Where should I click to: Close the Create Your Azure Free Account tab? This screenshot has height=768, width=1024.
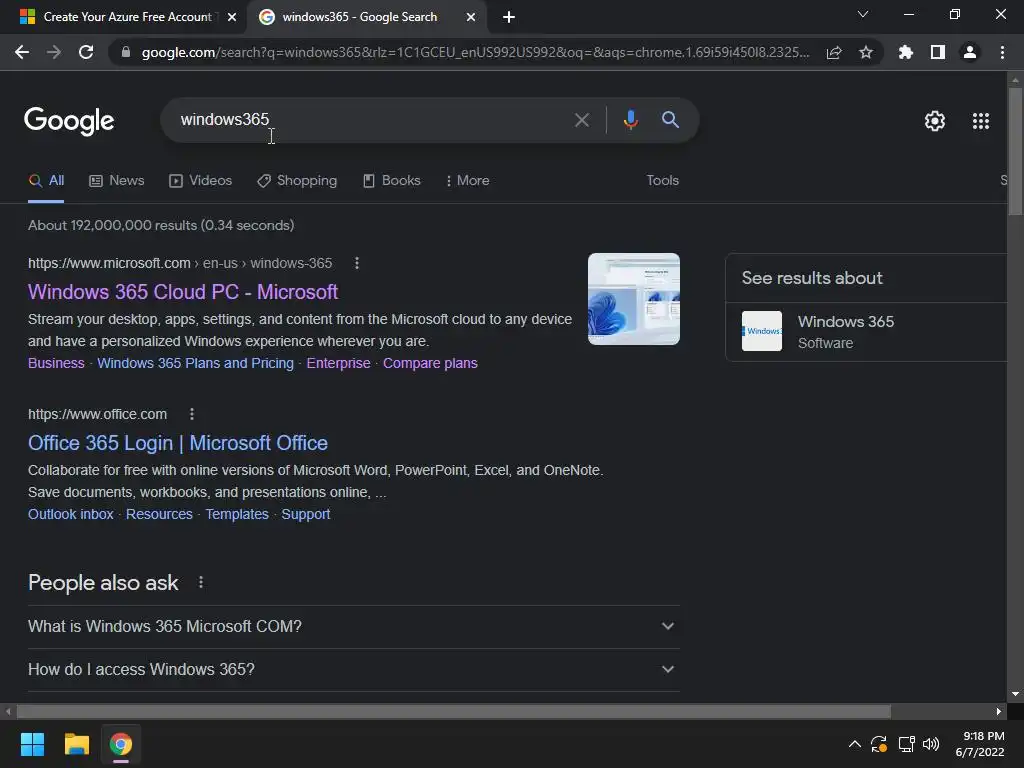click(x=232, y=17)
